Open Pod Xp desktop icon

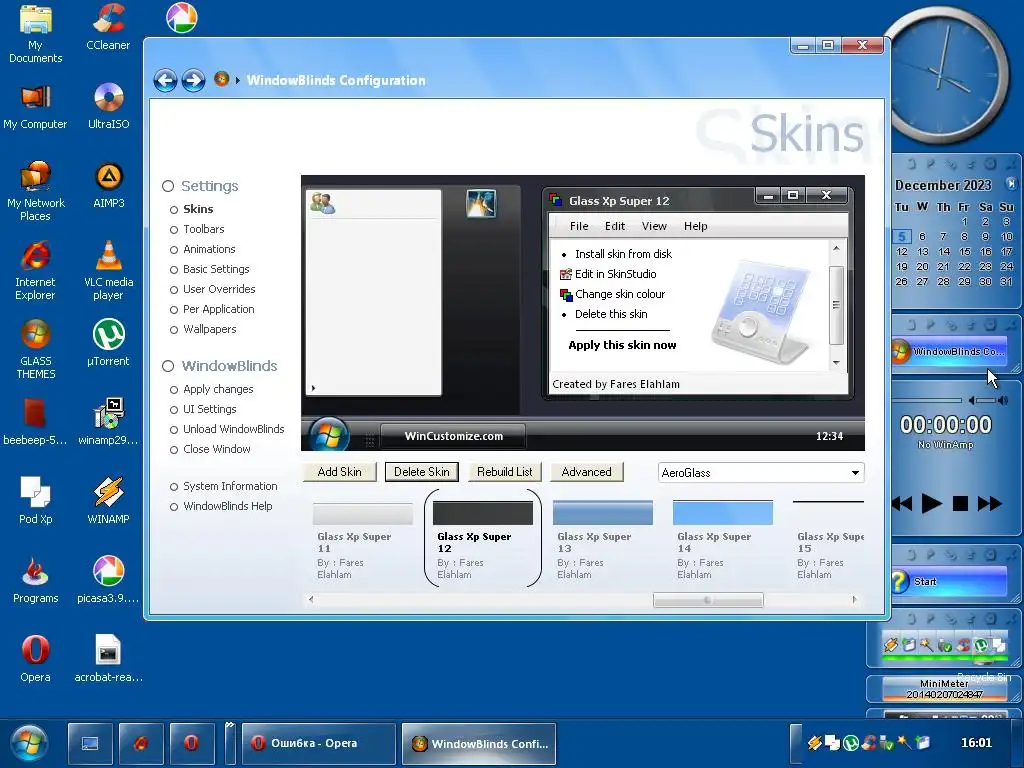point(35,501)
